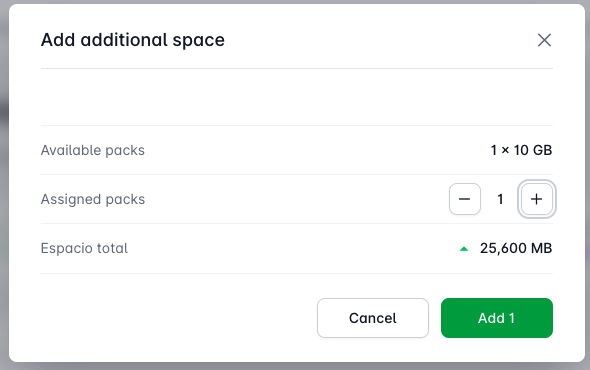Click blank footer area left of Cancel

pyautogui.click(x=177, y=318)
